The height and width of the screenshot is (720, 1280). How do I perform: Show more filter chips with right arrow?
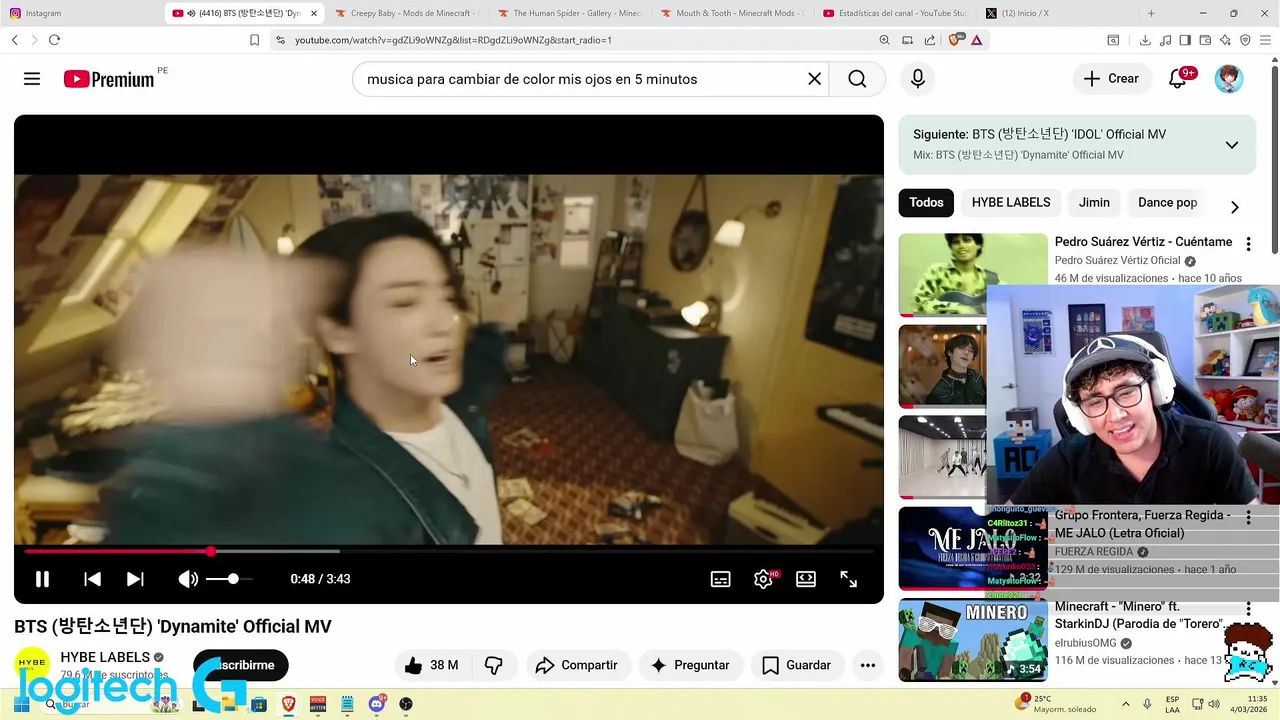[x=1234, y=207]
